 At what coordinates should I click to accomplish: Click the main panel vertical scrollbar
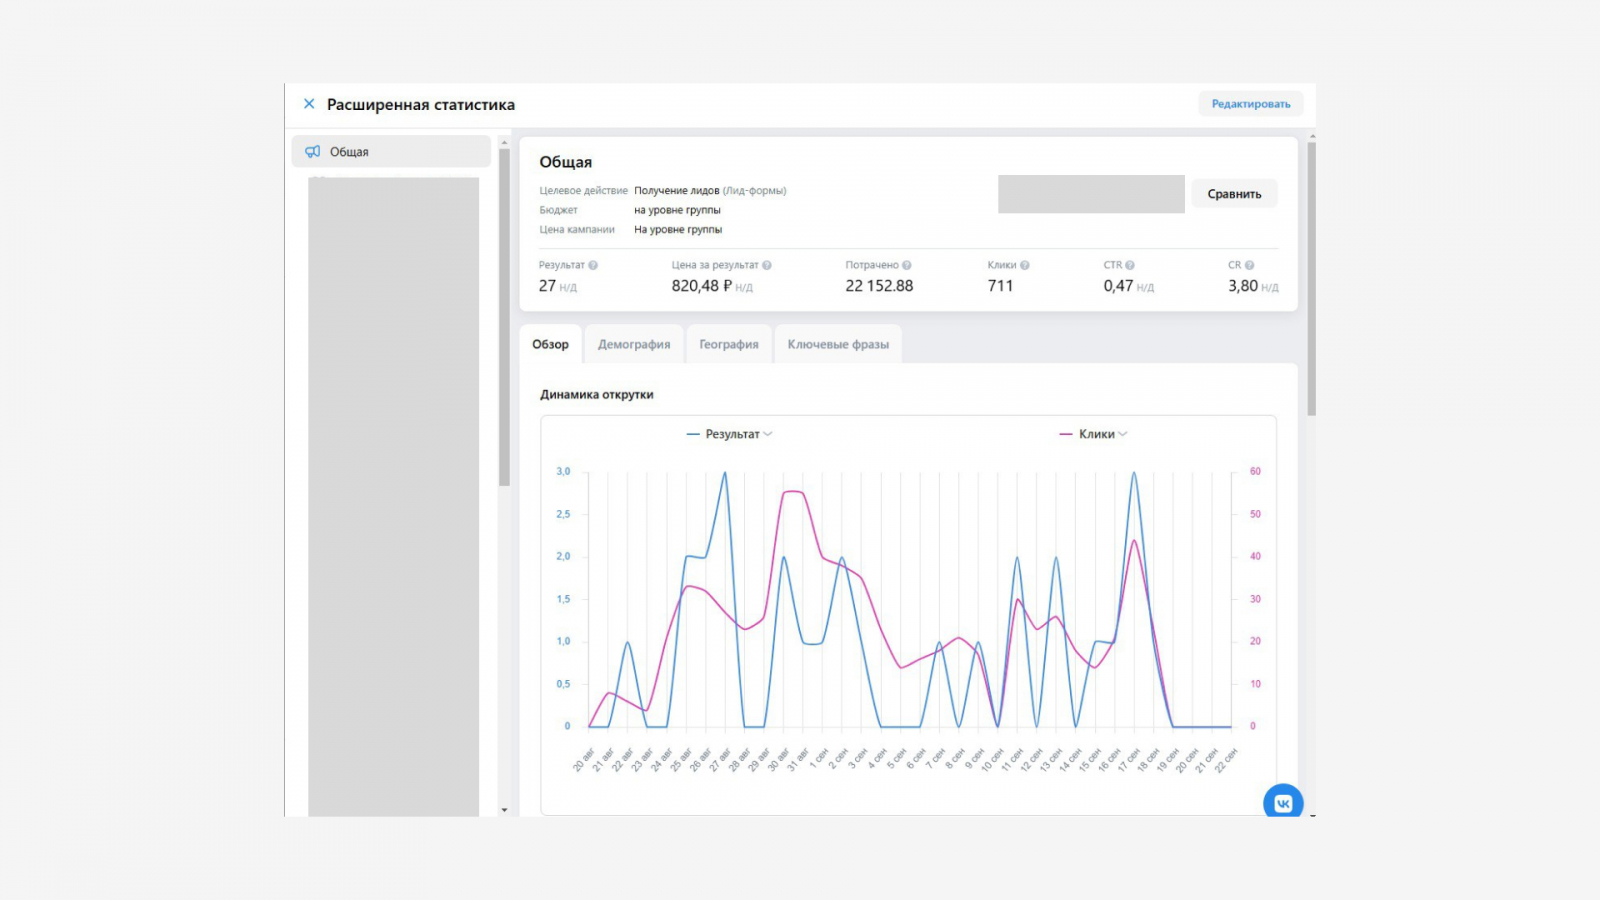[1311, 280]
